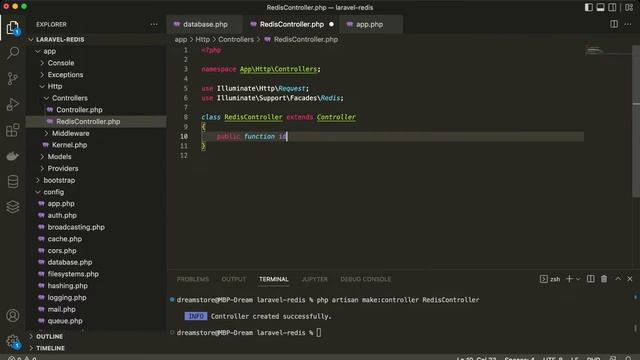Collapse the config folder
Screen dimensions: 640x360
96,192
